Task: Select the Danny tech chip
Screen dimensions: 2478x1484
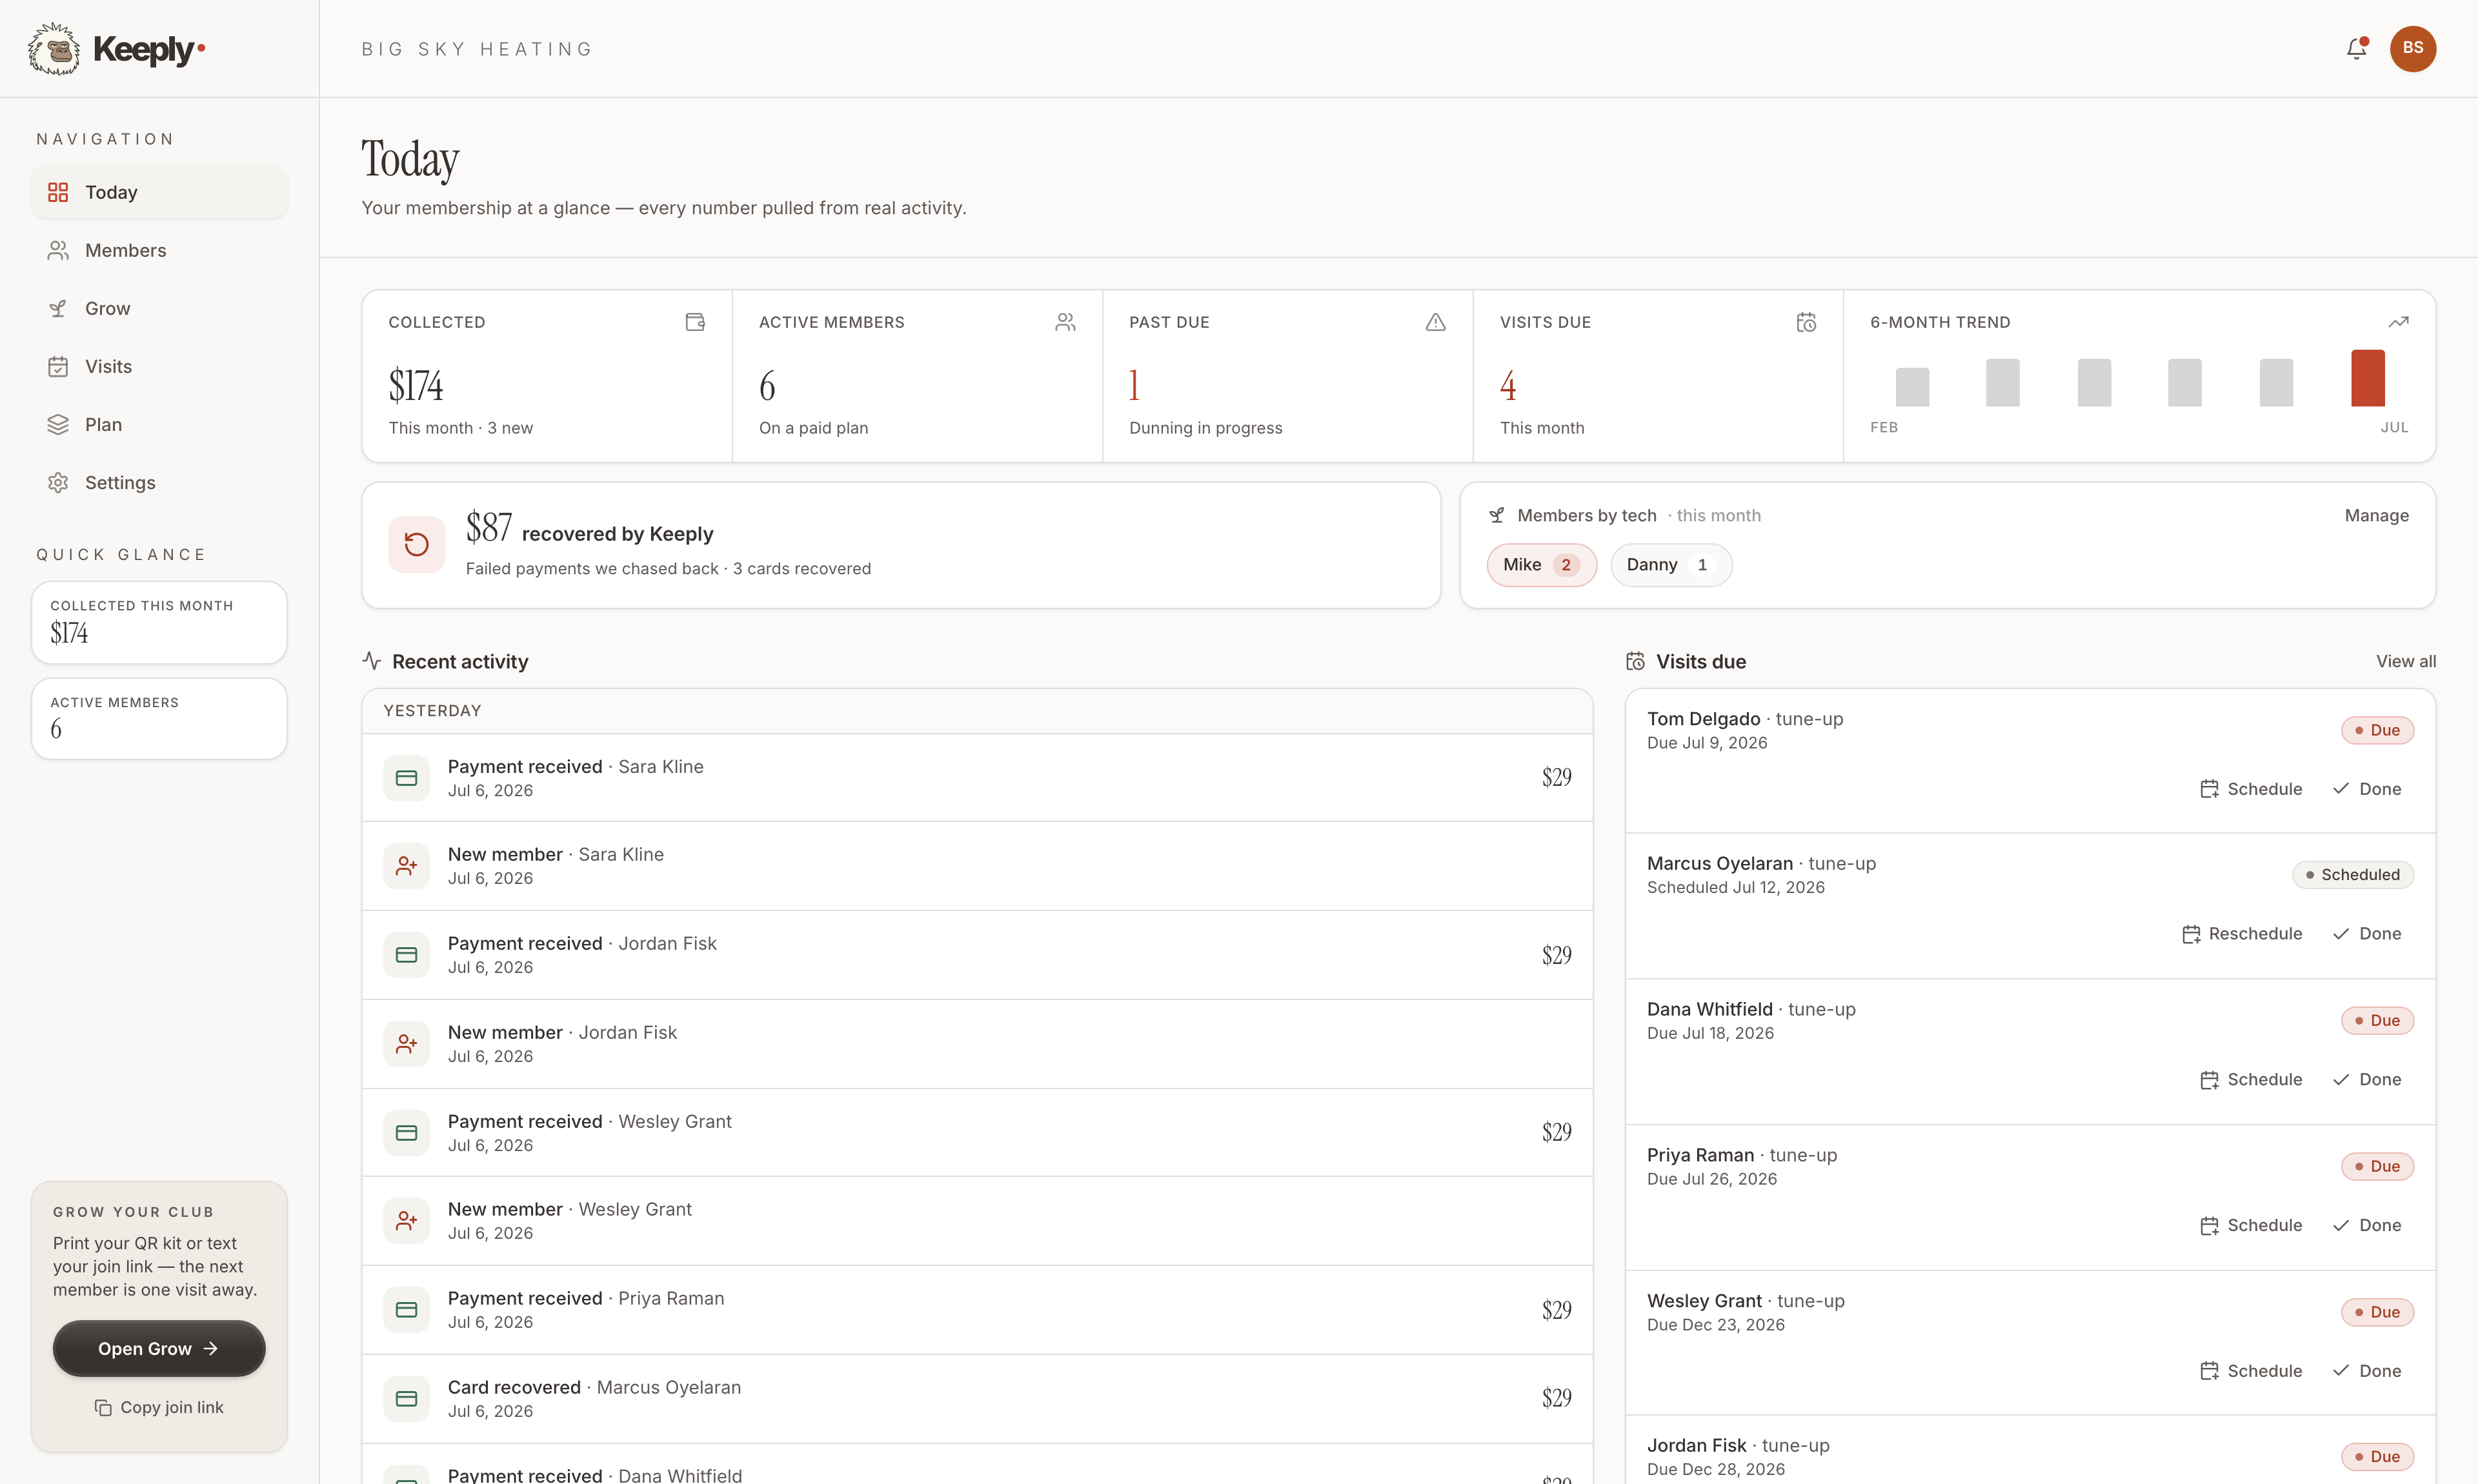Action: pyautogui.click(x=1671, y=565)
